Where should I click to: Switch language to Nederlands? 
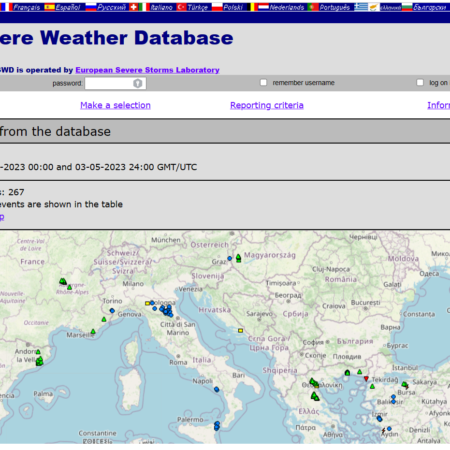(x=287, y=7)
